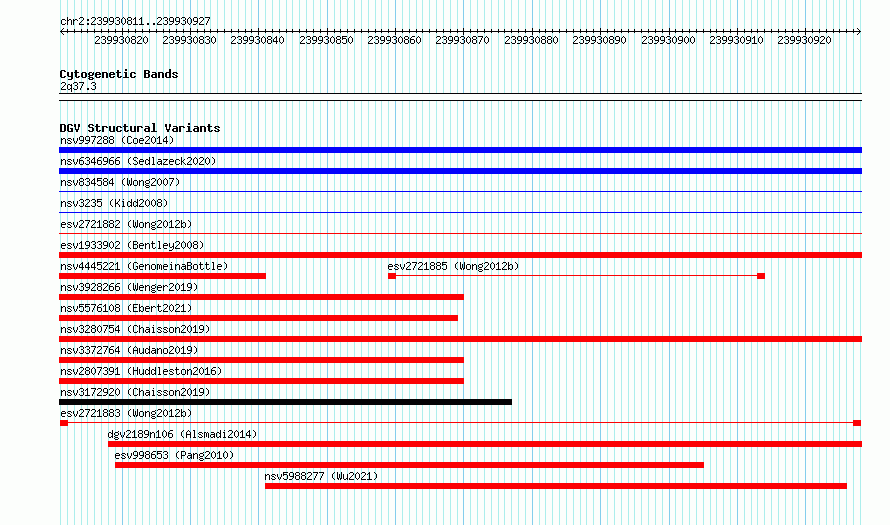The image size is (890, 525).
Task: Click ruler position 239930920
Action: (x=804, y=40)
